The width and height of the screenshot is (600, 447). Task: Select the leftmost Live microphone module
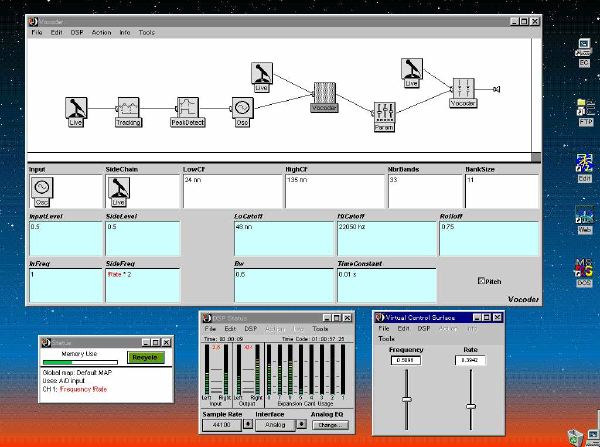(x=77, y=108)
